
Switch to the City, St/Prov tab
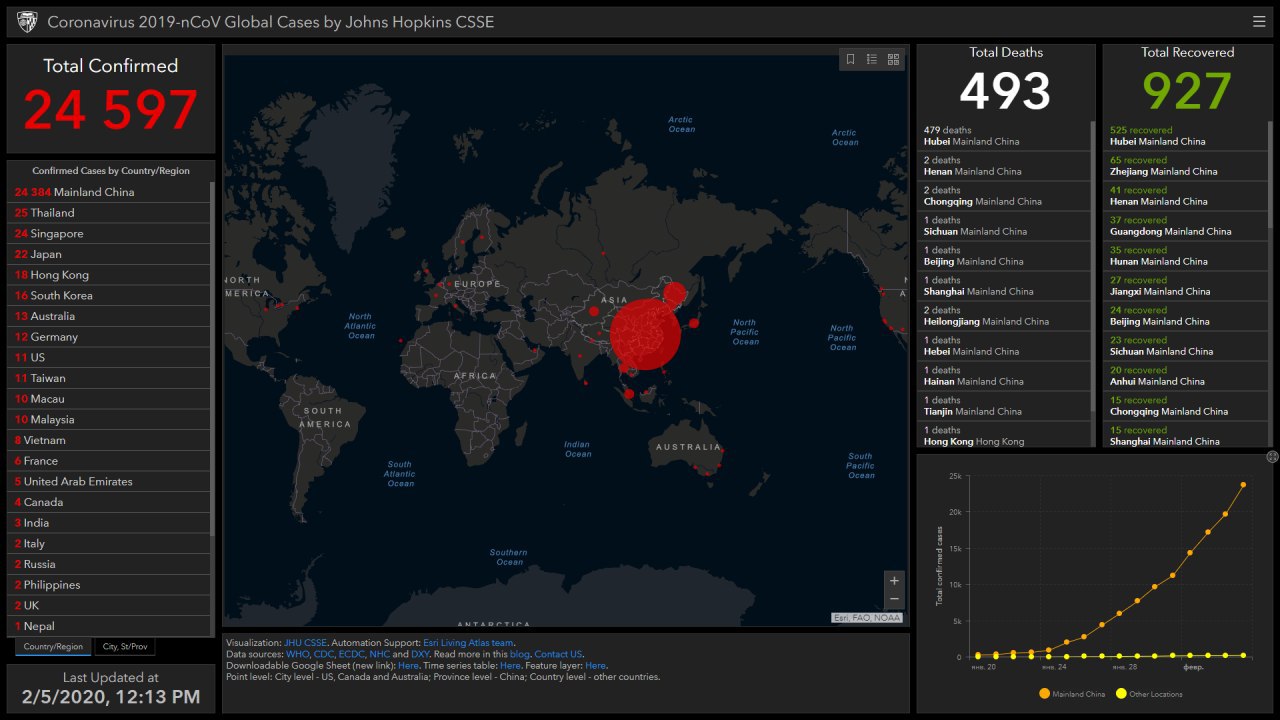[125, 647]
